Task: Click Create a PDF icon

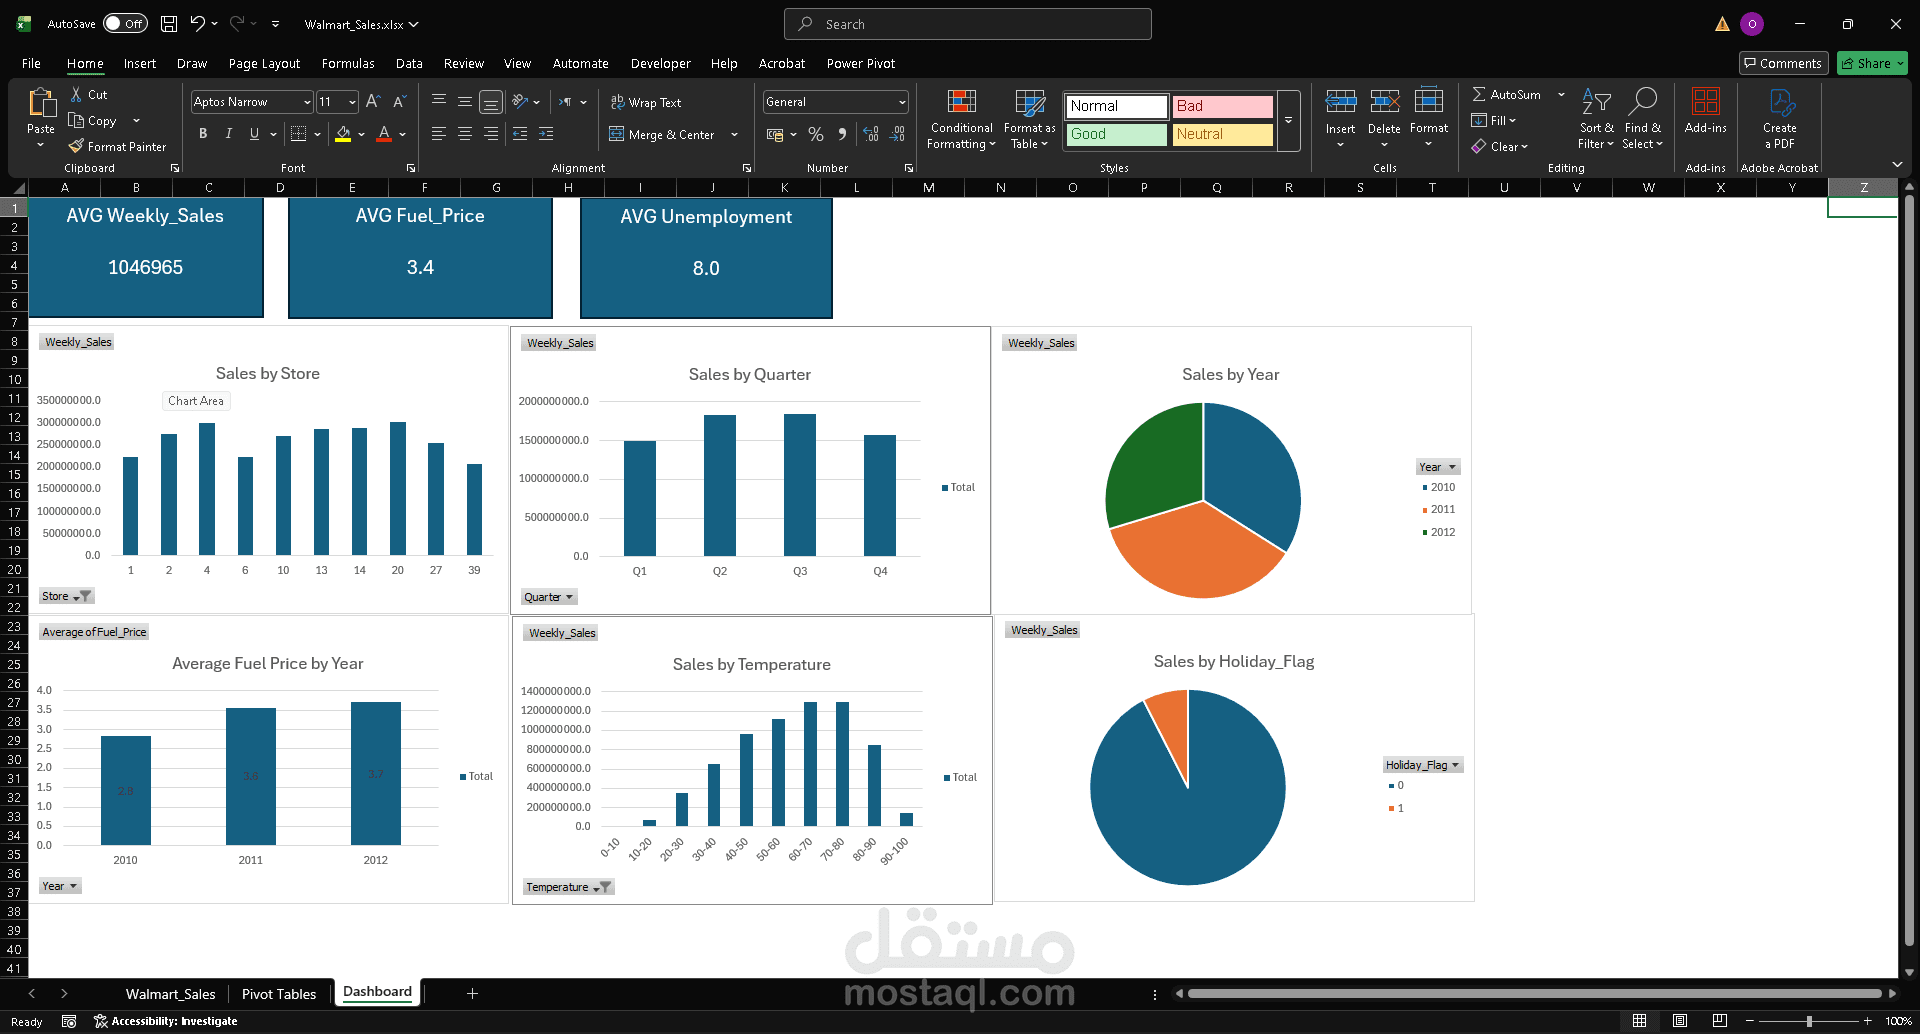Action: pyautogui.click(x=1780, y=102)
